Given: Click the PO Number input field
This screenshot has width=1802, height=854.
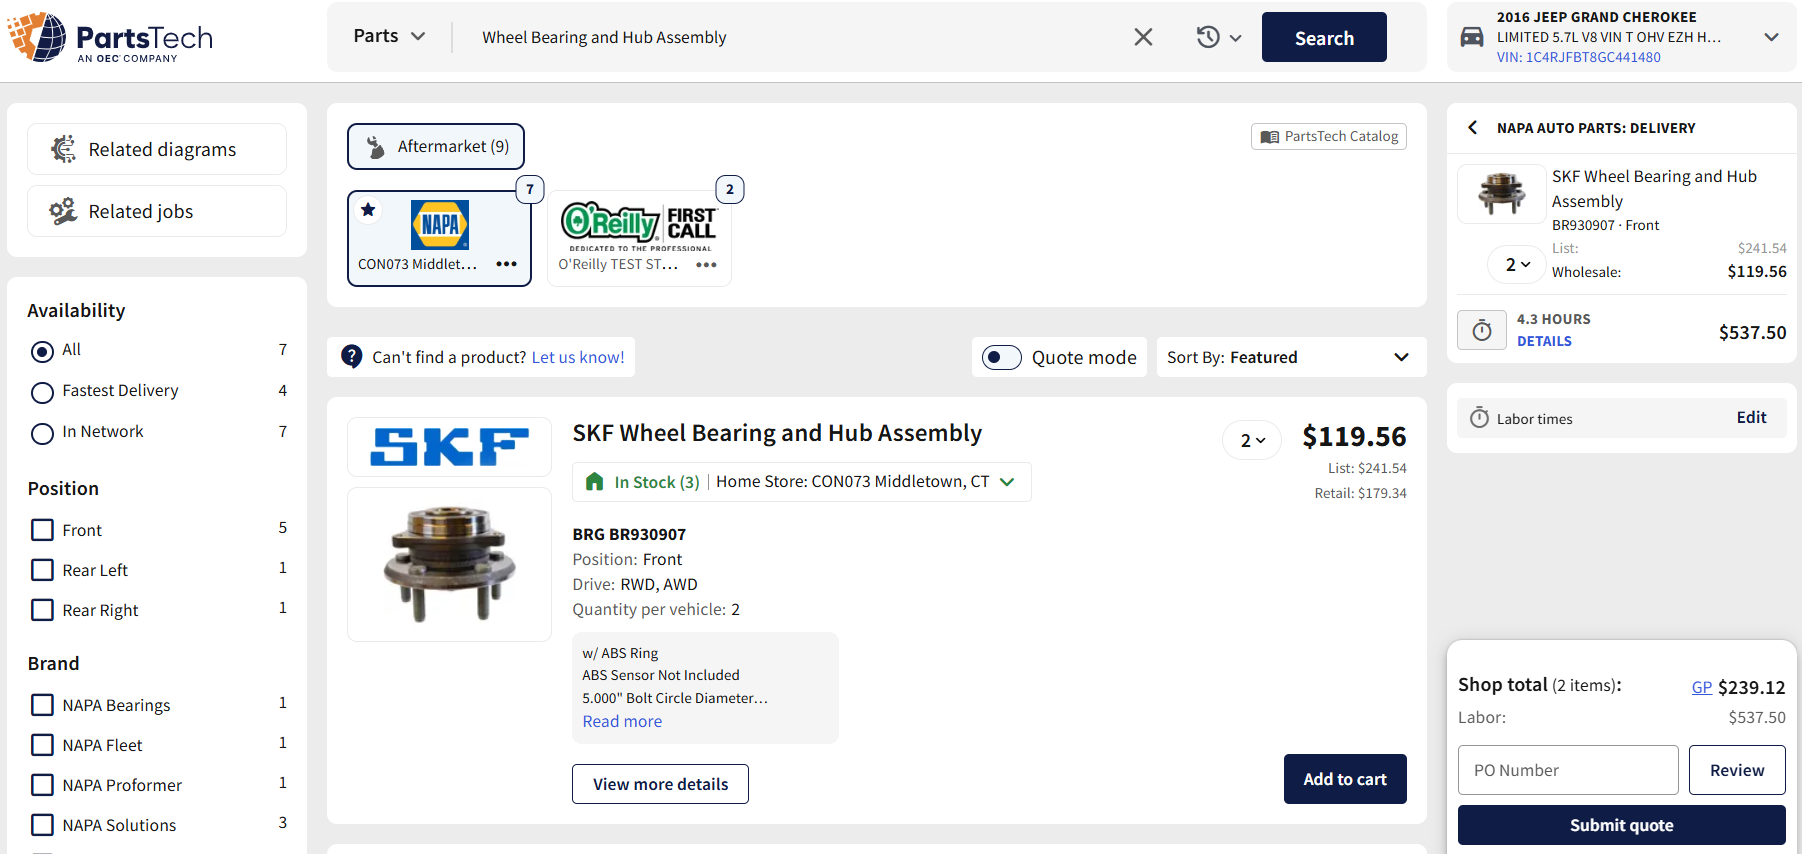Looking at the screenshot, I should (1567, 770).
